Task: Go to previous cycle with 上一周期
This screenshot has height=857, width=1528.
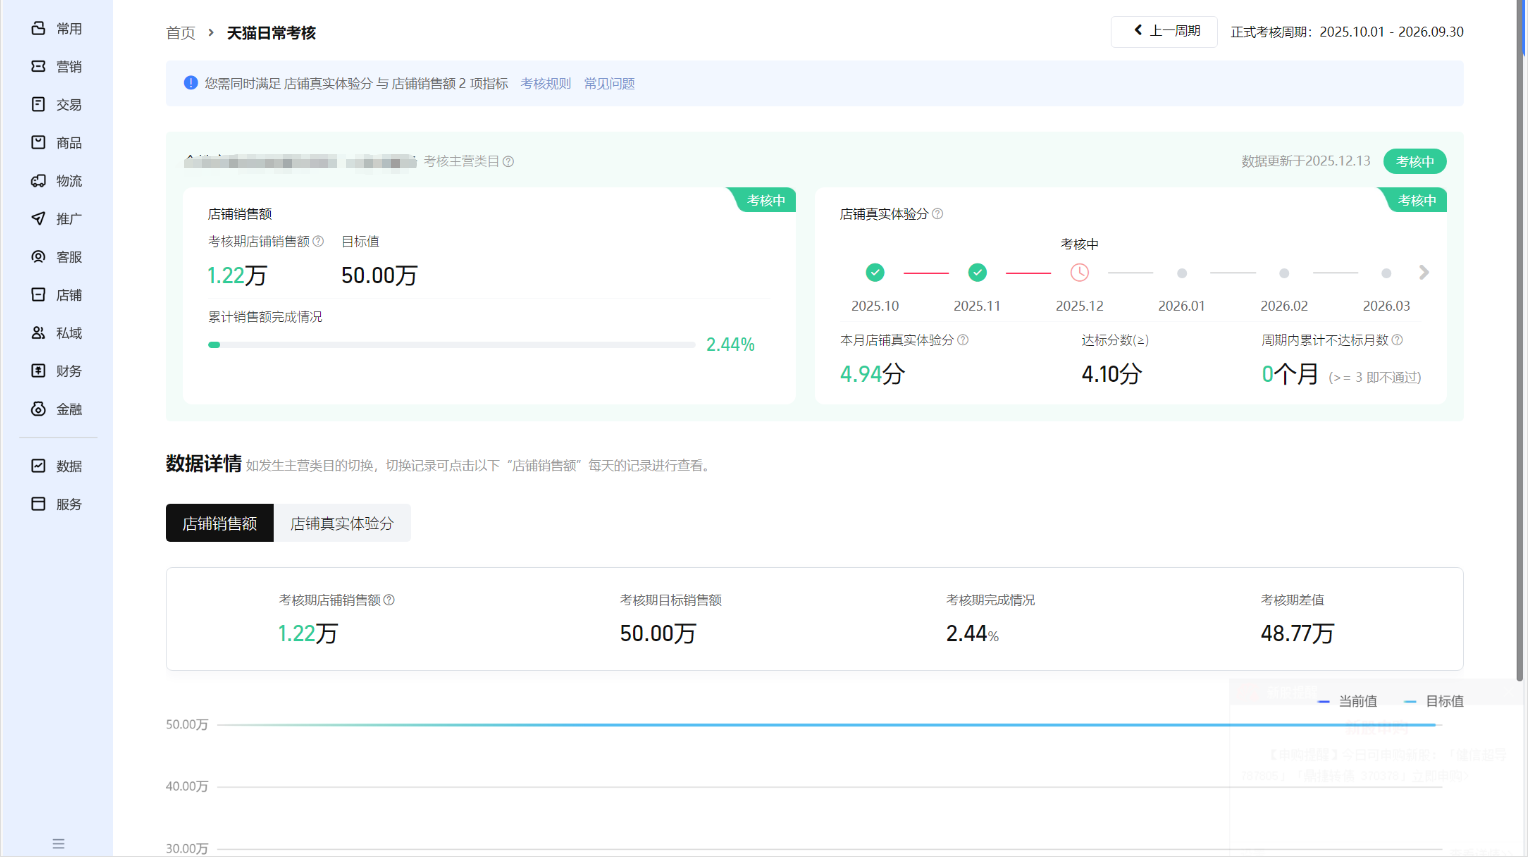Action: click(1164, 32)
